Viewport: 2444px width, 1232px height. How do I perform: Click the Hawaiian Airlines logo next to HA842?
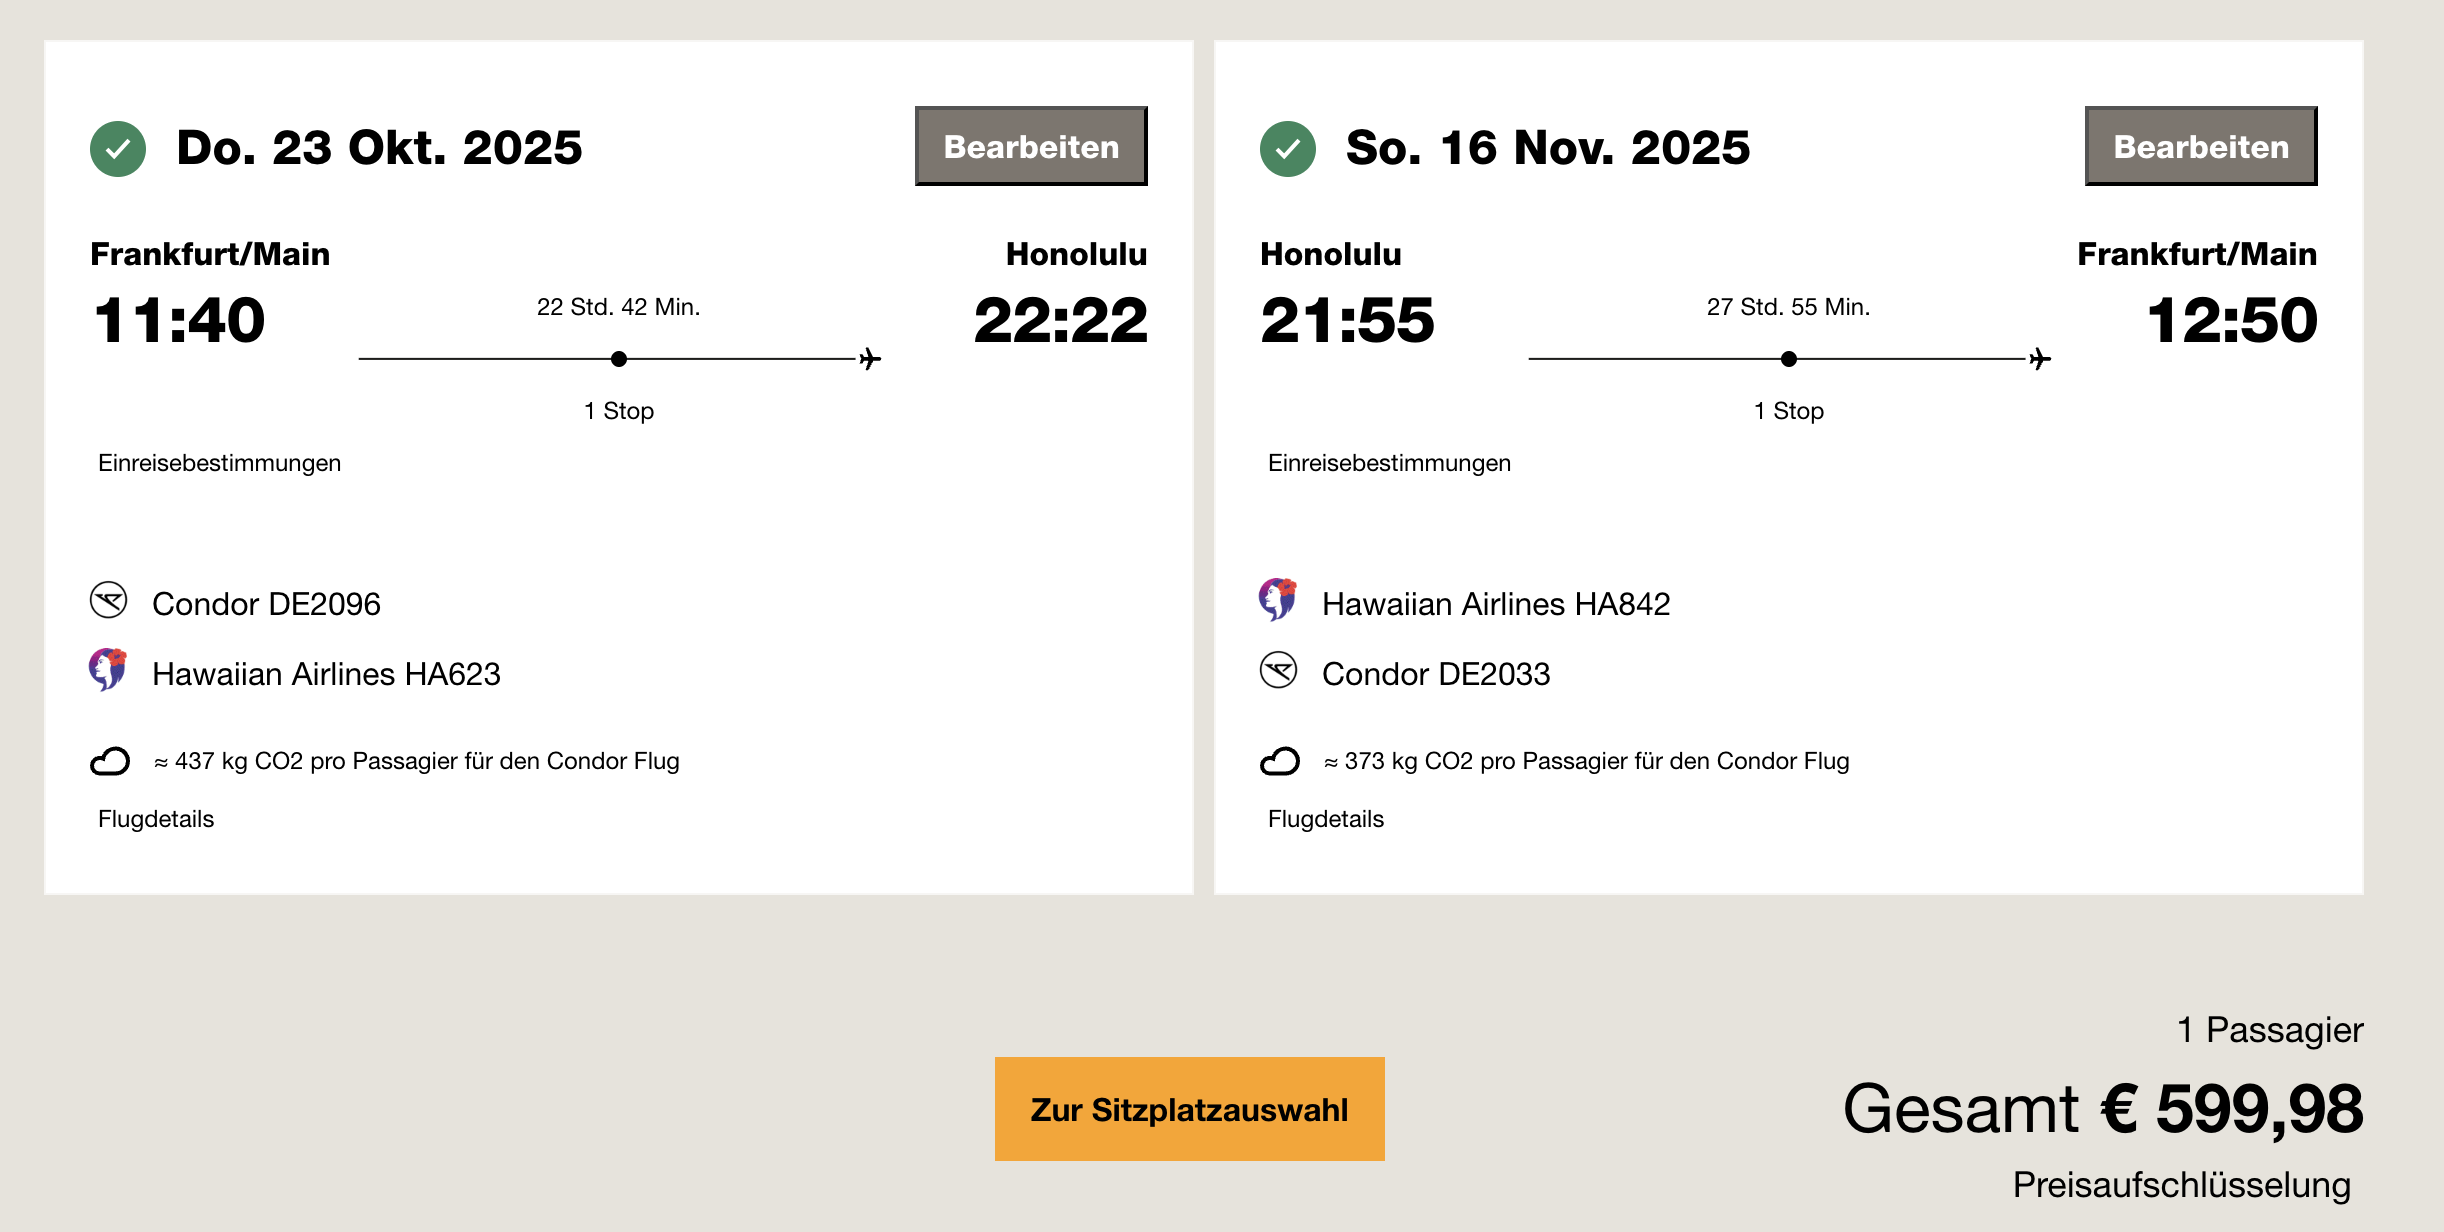coord(1278,600)
